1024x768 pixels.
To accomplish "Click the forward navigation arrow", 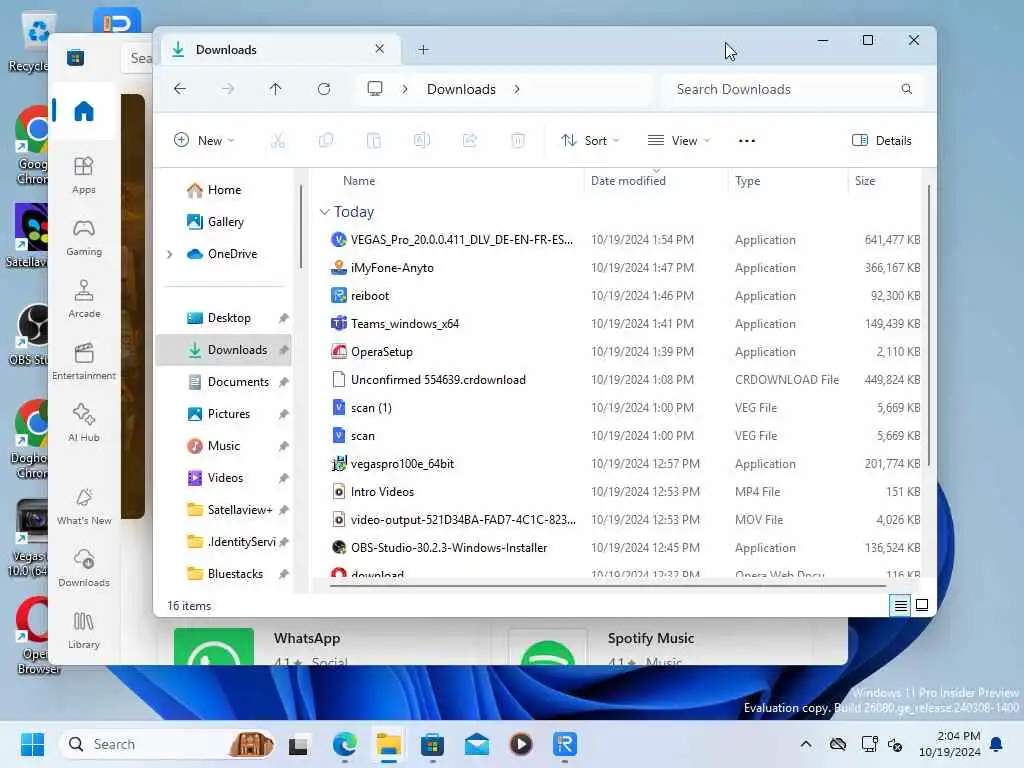I will point(227,89).
